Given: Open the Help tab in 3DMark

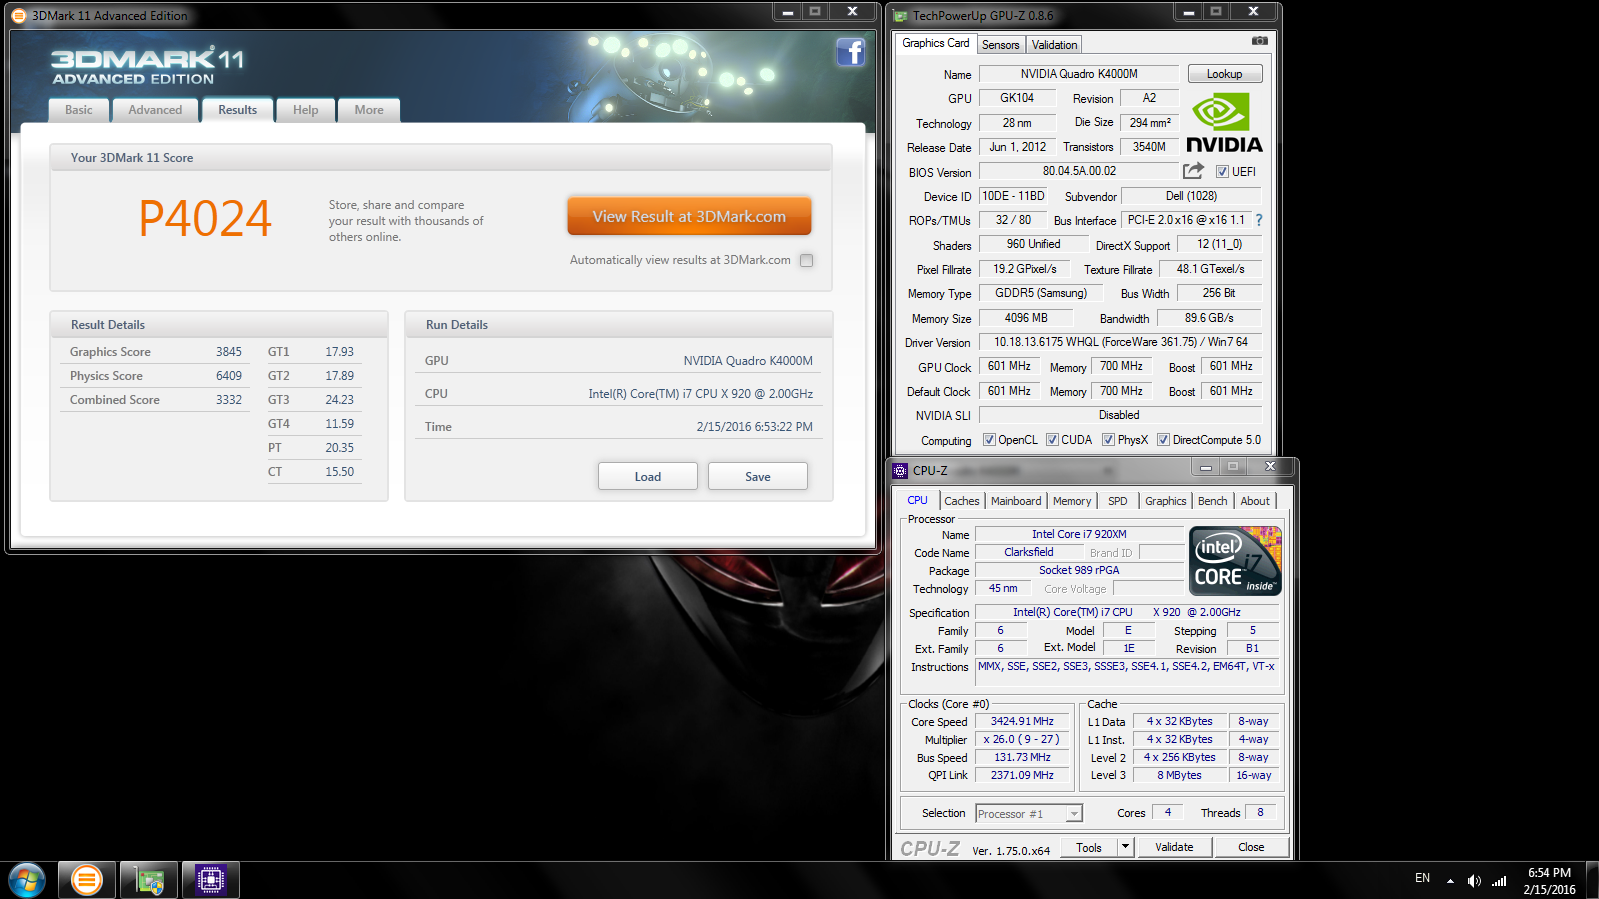Looking at the screenshot, I should point(306,110).
